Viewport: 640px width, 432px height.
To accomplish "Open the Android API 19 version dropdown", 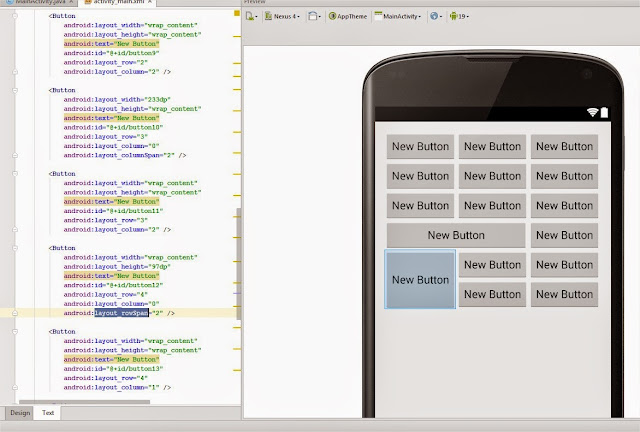I will (x=459, y=16).
